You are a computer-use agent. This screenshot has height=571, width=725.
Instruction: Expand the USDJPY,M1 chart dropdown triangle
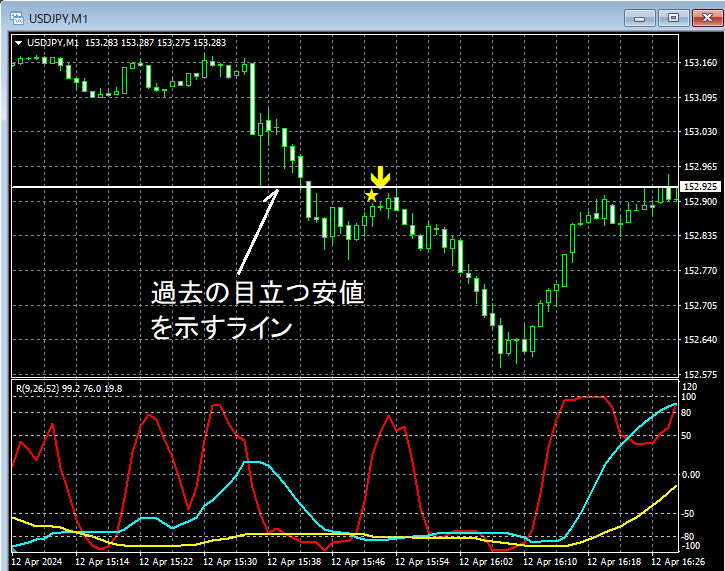coord(18,43)
